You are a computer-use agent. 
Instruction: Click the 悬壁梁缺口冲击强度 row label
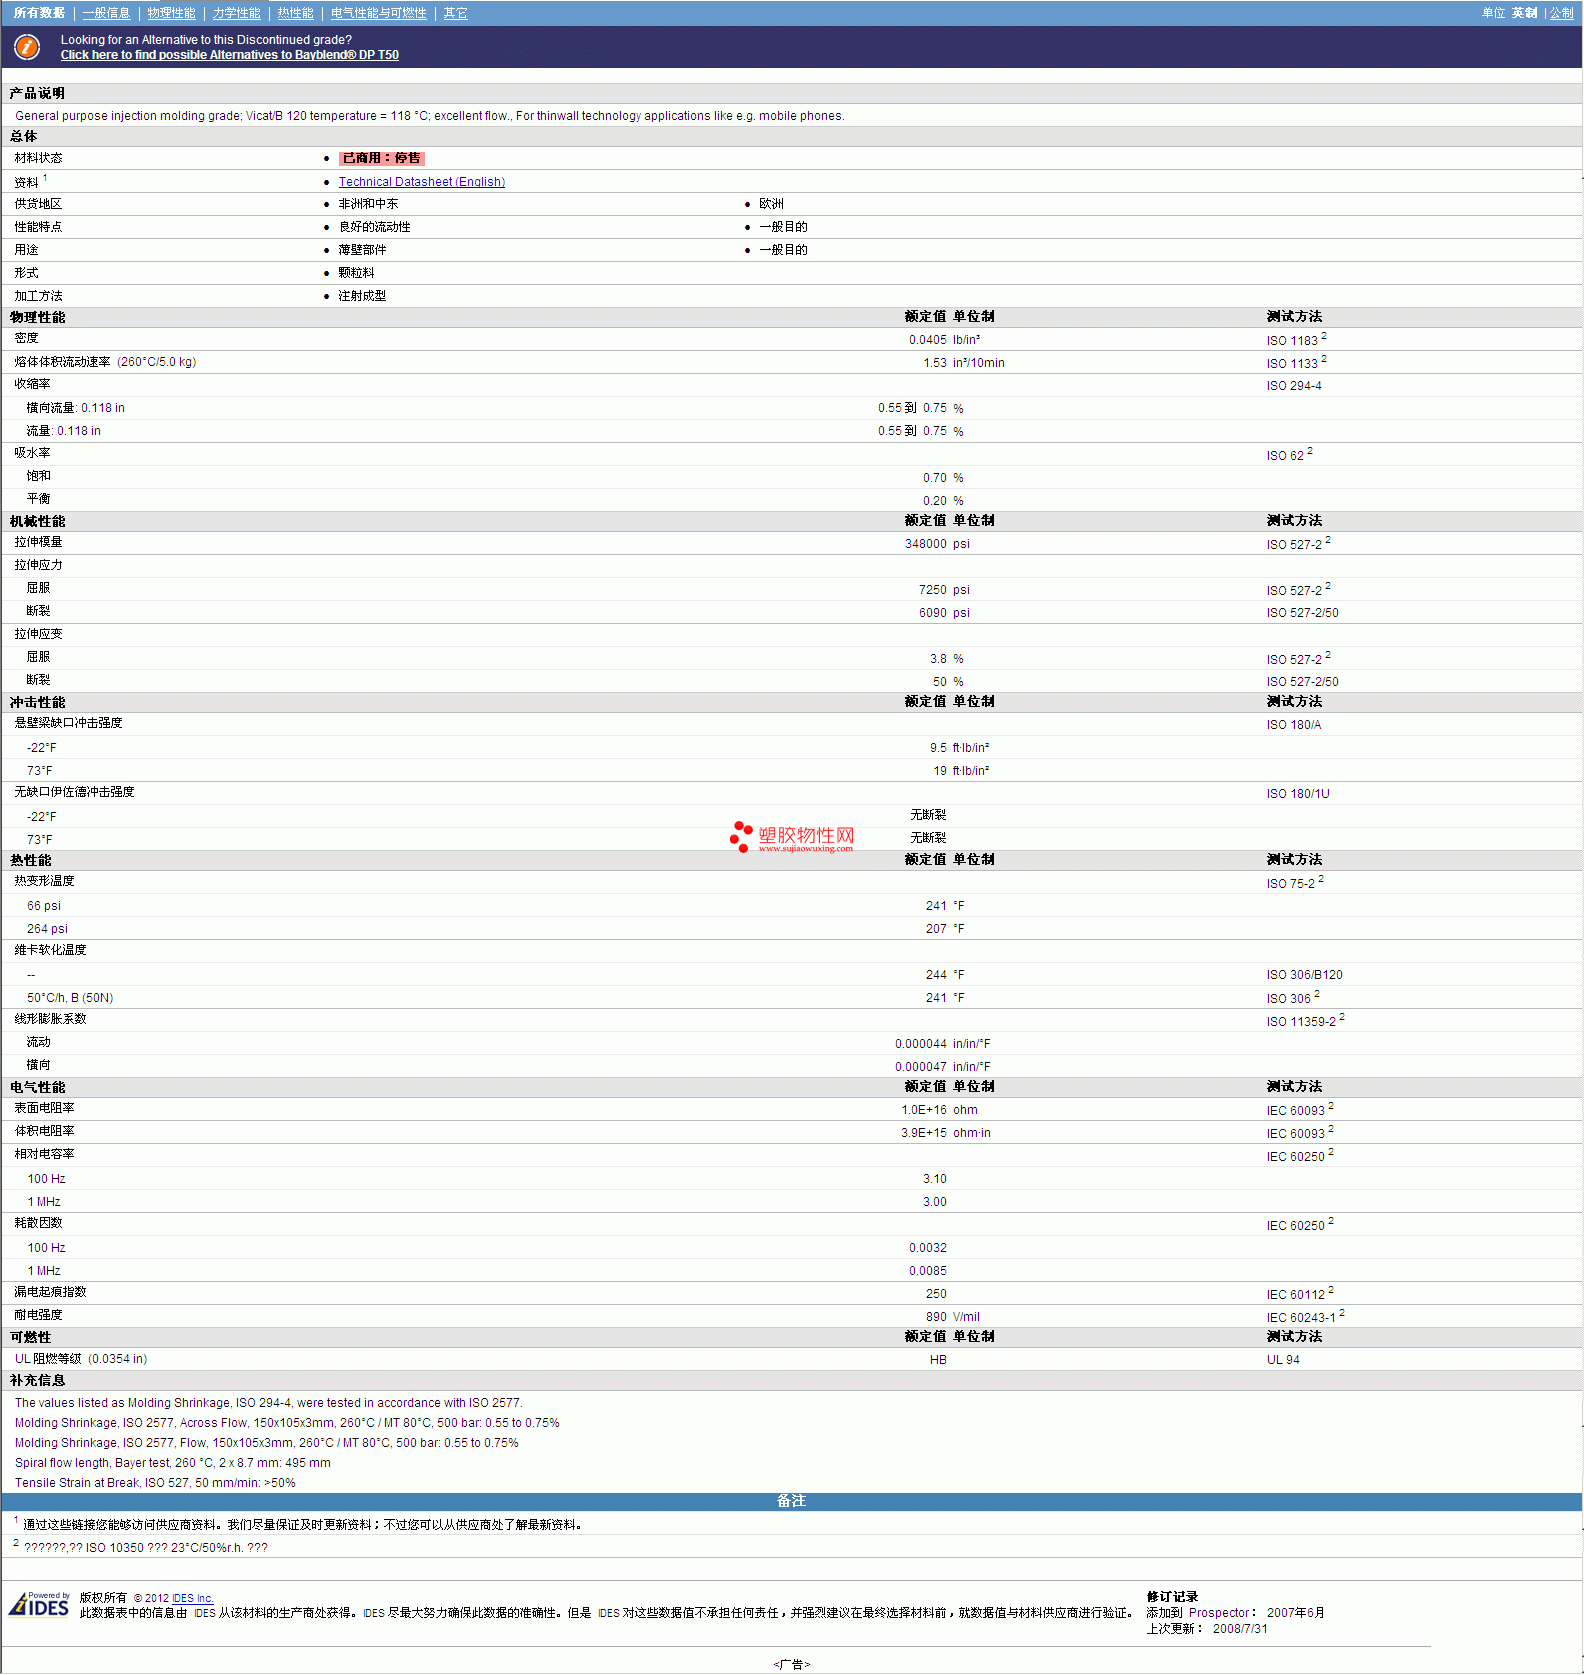(x=68, y=723)
